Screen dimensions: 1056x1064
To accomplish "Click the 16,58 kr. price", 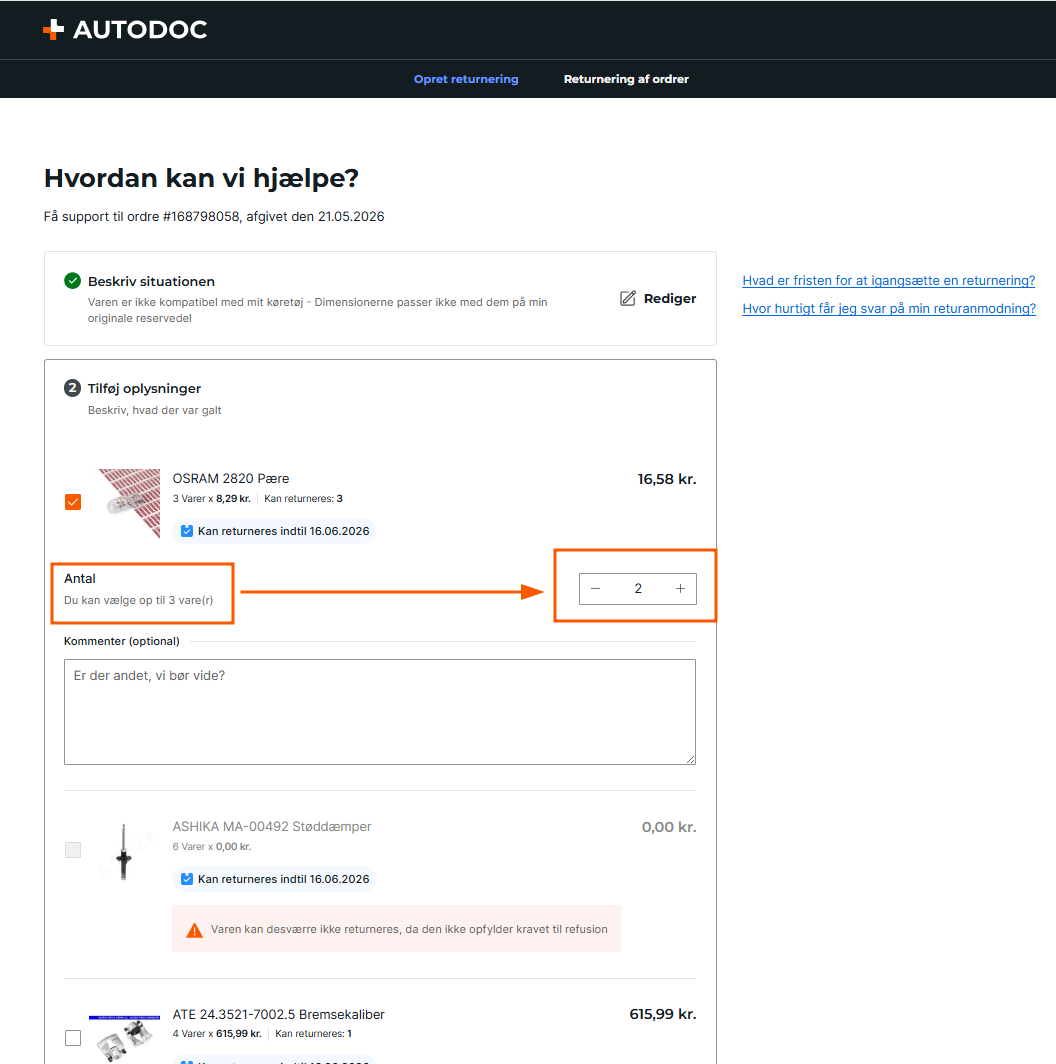I will pyautogui.click(x=667, y=479).
